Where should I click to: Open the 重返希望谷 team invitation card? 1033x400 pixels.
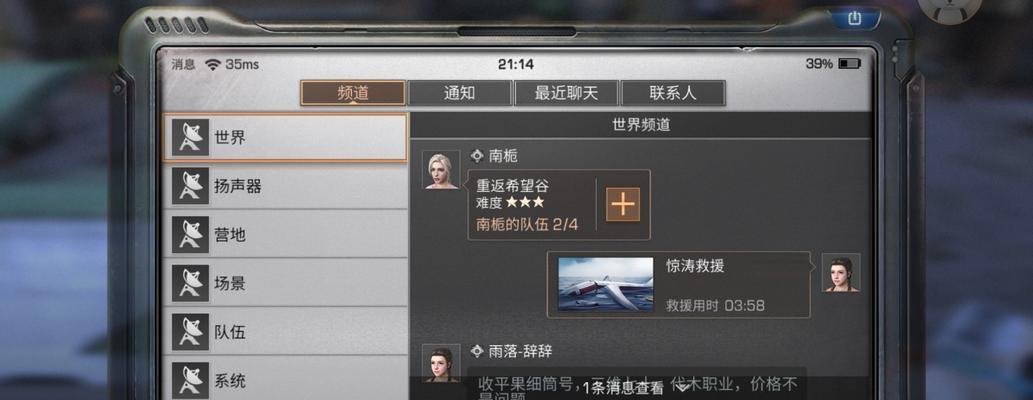pos(559,204)
